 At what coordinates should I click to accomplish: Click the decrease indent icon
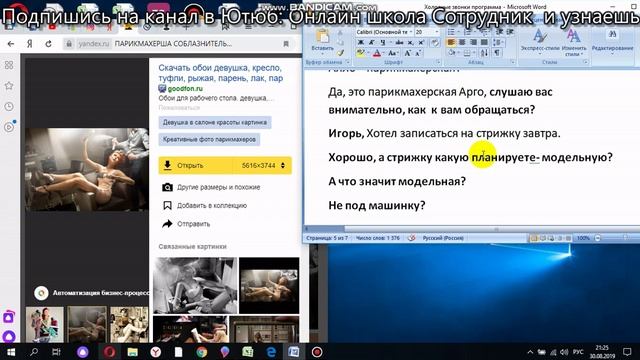pos(499,32)
